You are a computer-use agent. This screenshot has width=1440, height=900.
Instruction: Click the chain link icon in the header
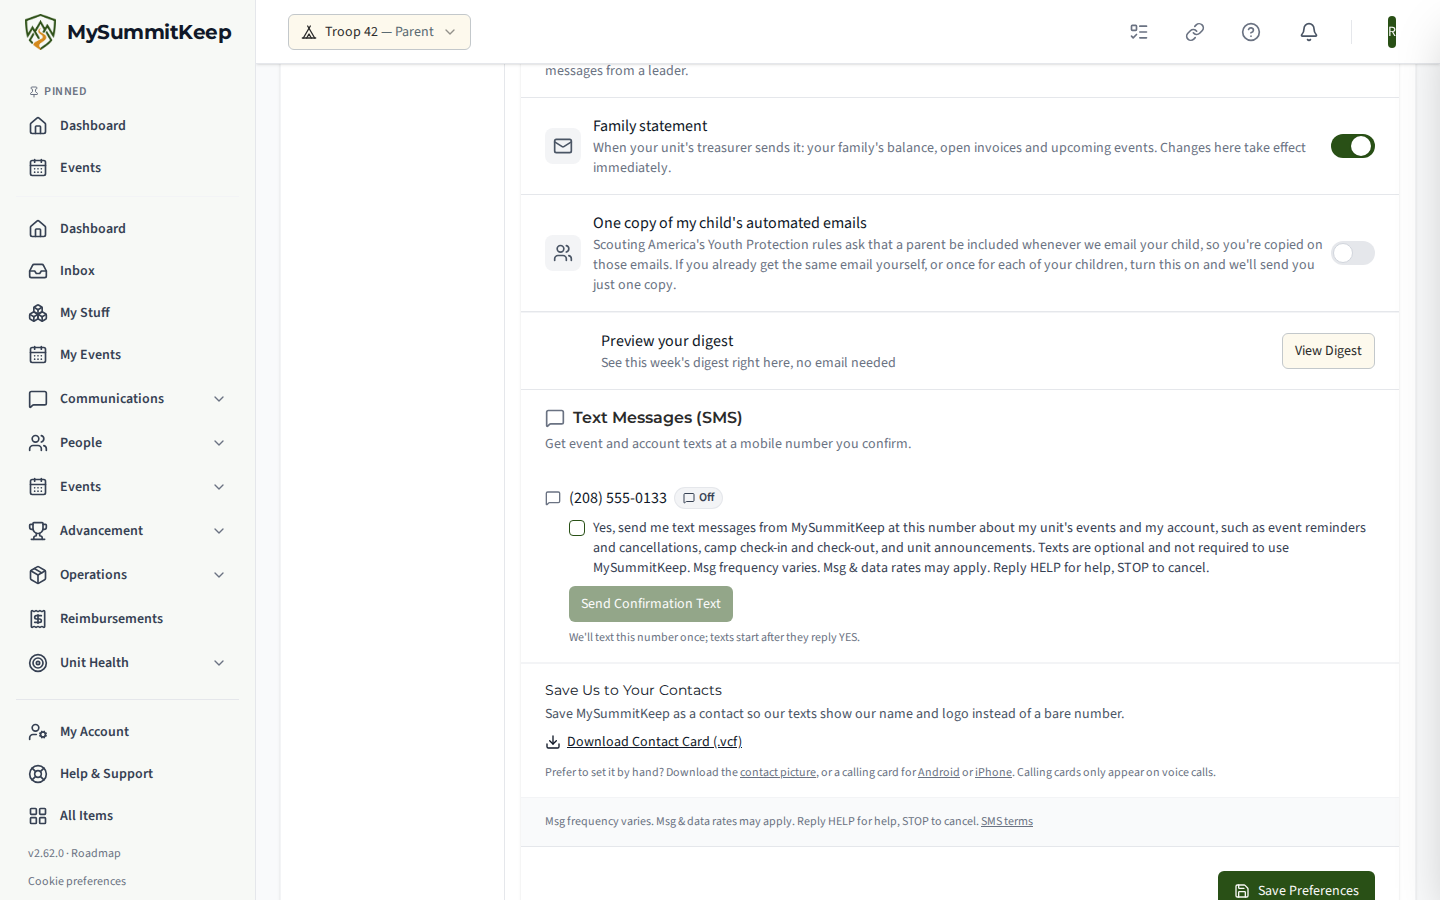(x=1195, y=32)
